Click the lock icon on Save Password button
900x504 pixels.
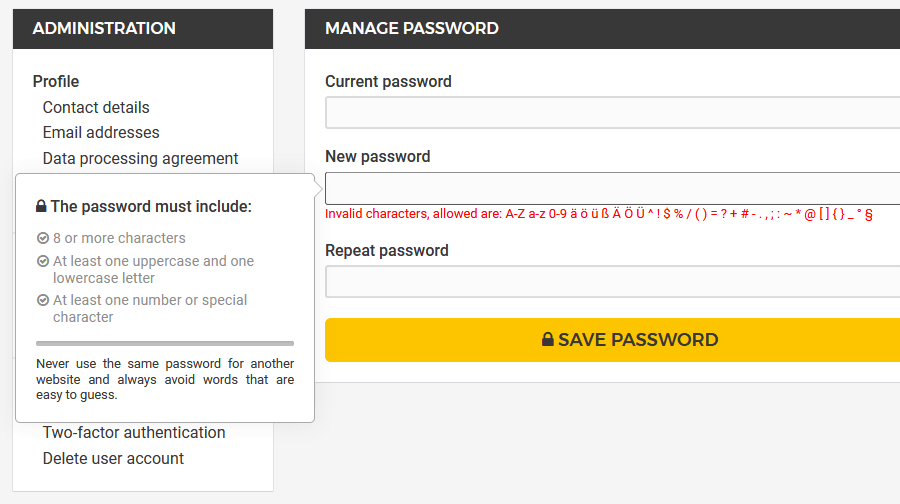pyautogui.click(x=547, y=340)
